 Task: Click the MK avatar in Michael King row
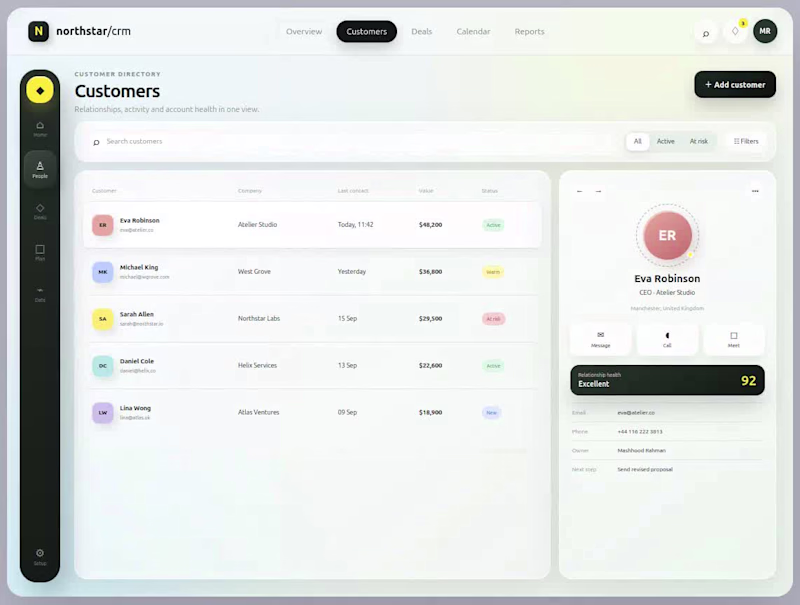click(x=103, y=272)
